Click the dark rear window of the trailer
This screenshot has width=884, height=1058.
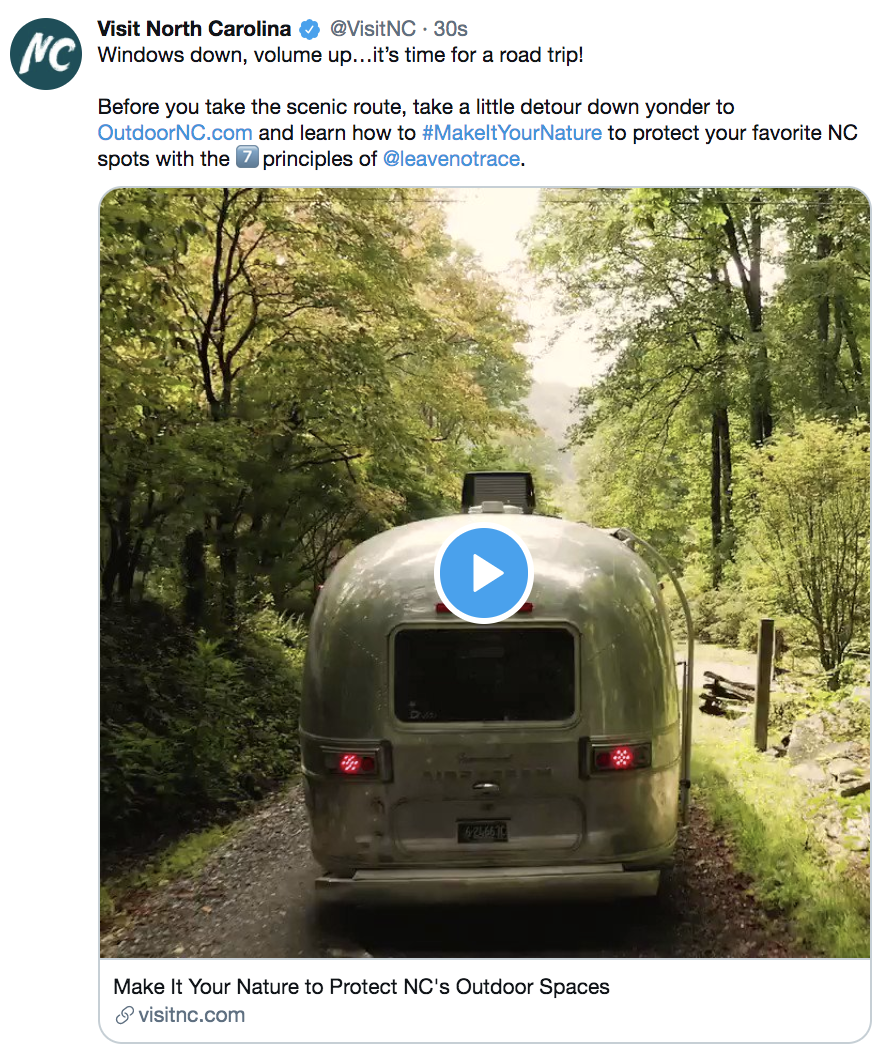pos(484,674)
